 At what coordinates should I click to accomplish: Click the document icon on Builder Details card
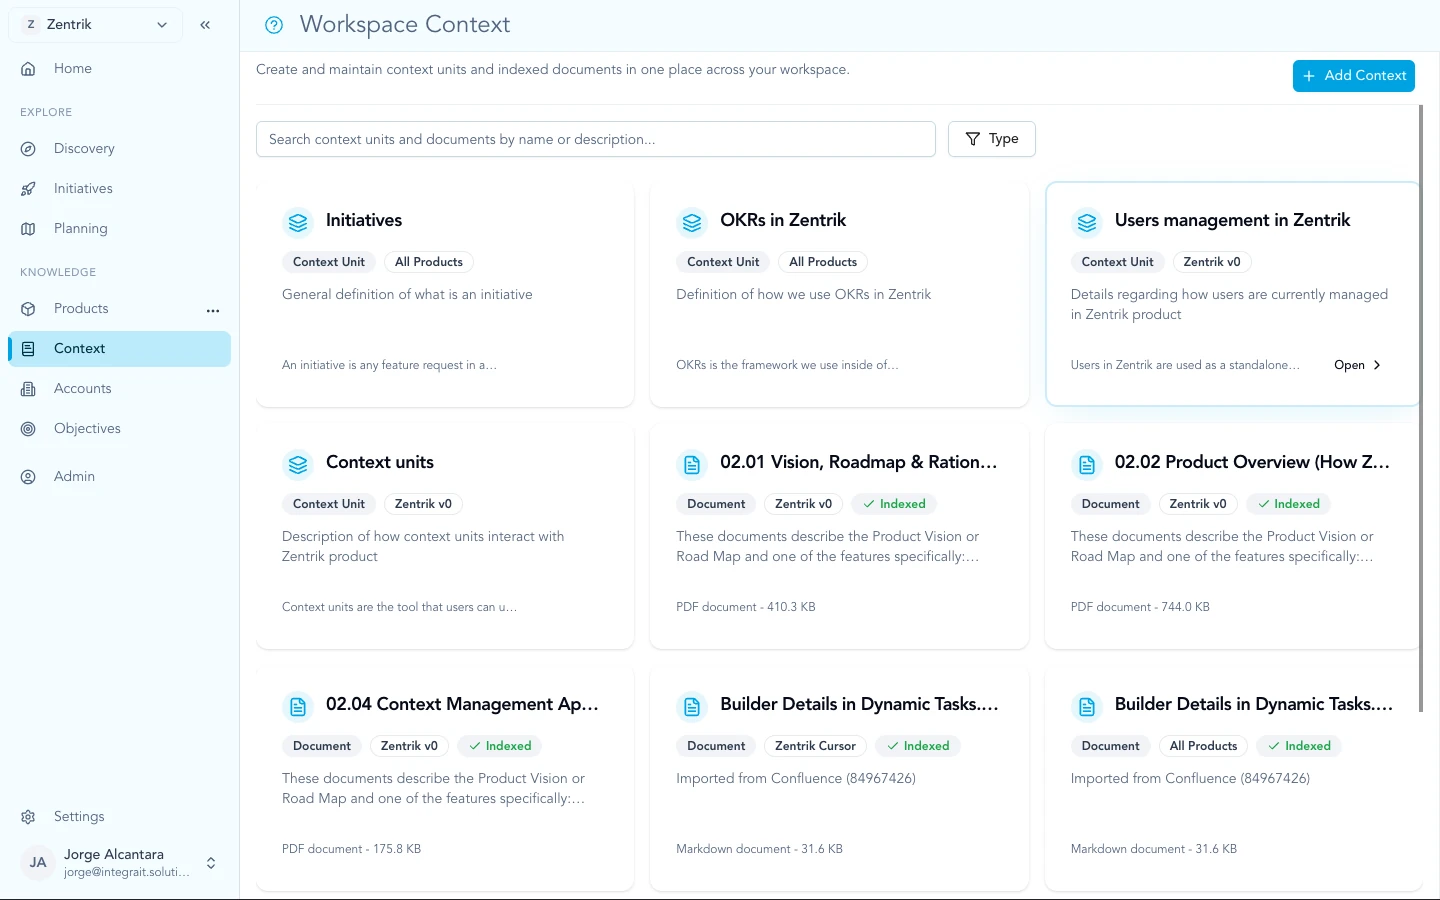692,706
